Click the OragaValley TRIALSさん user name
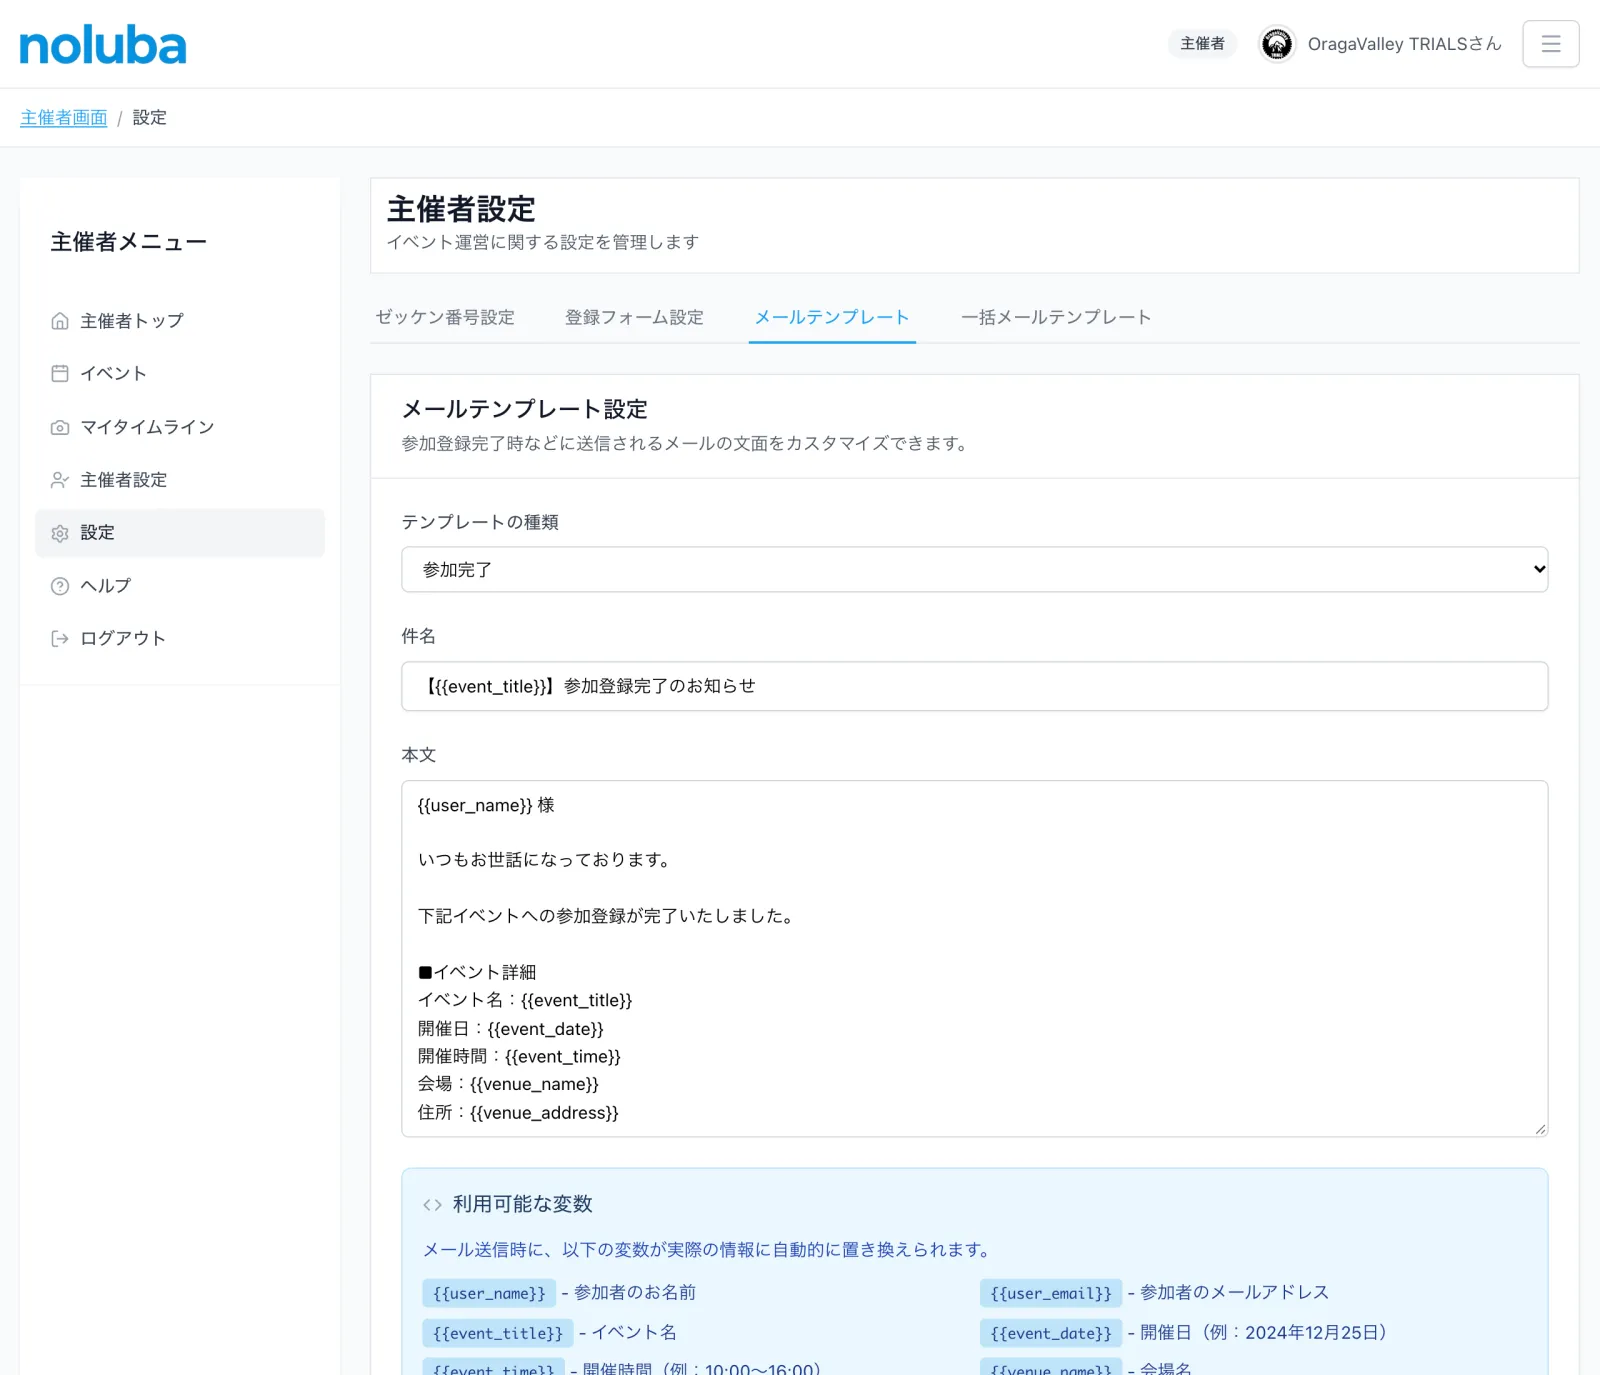Screen dimensions: 1600x1375 (1405, 44)
